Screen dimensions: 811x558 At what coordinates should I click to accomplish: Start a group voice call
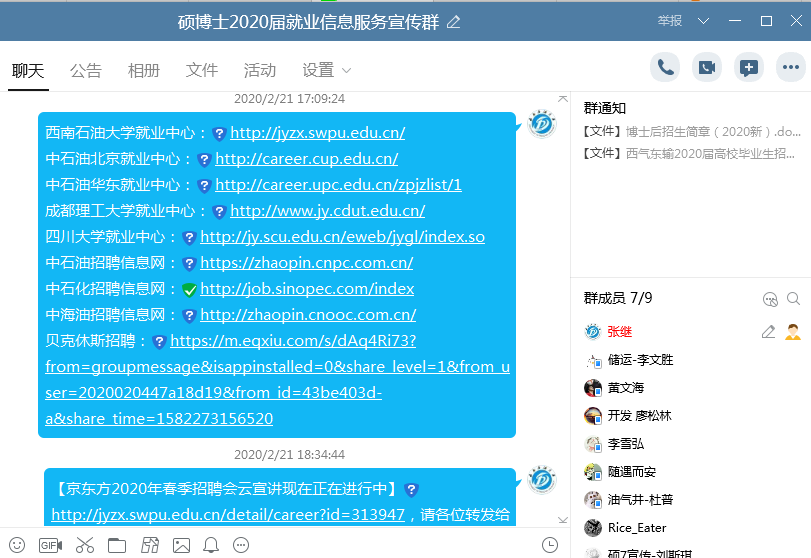[665, 67]
